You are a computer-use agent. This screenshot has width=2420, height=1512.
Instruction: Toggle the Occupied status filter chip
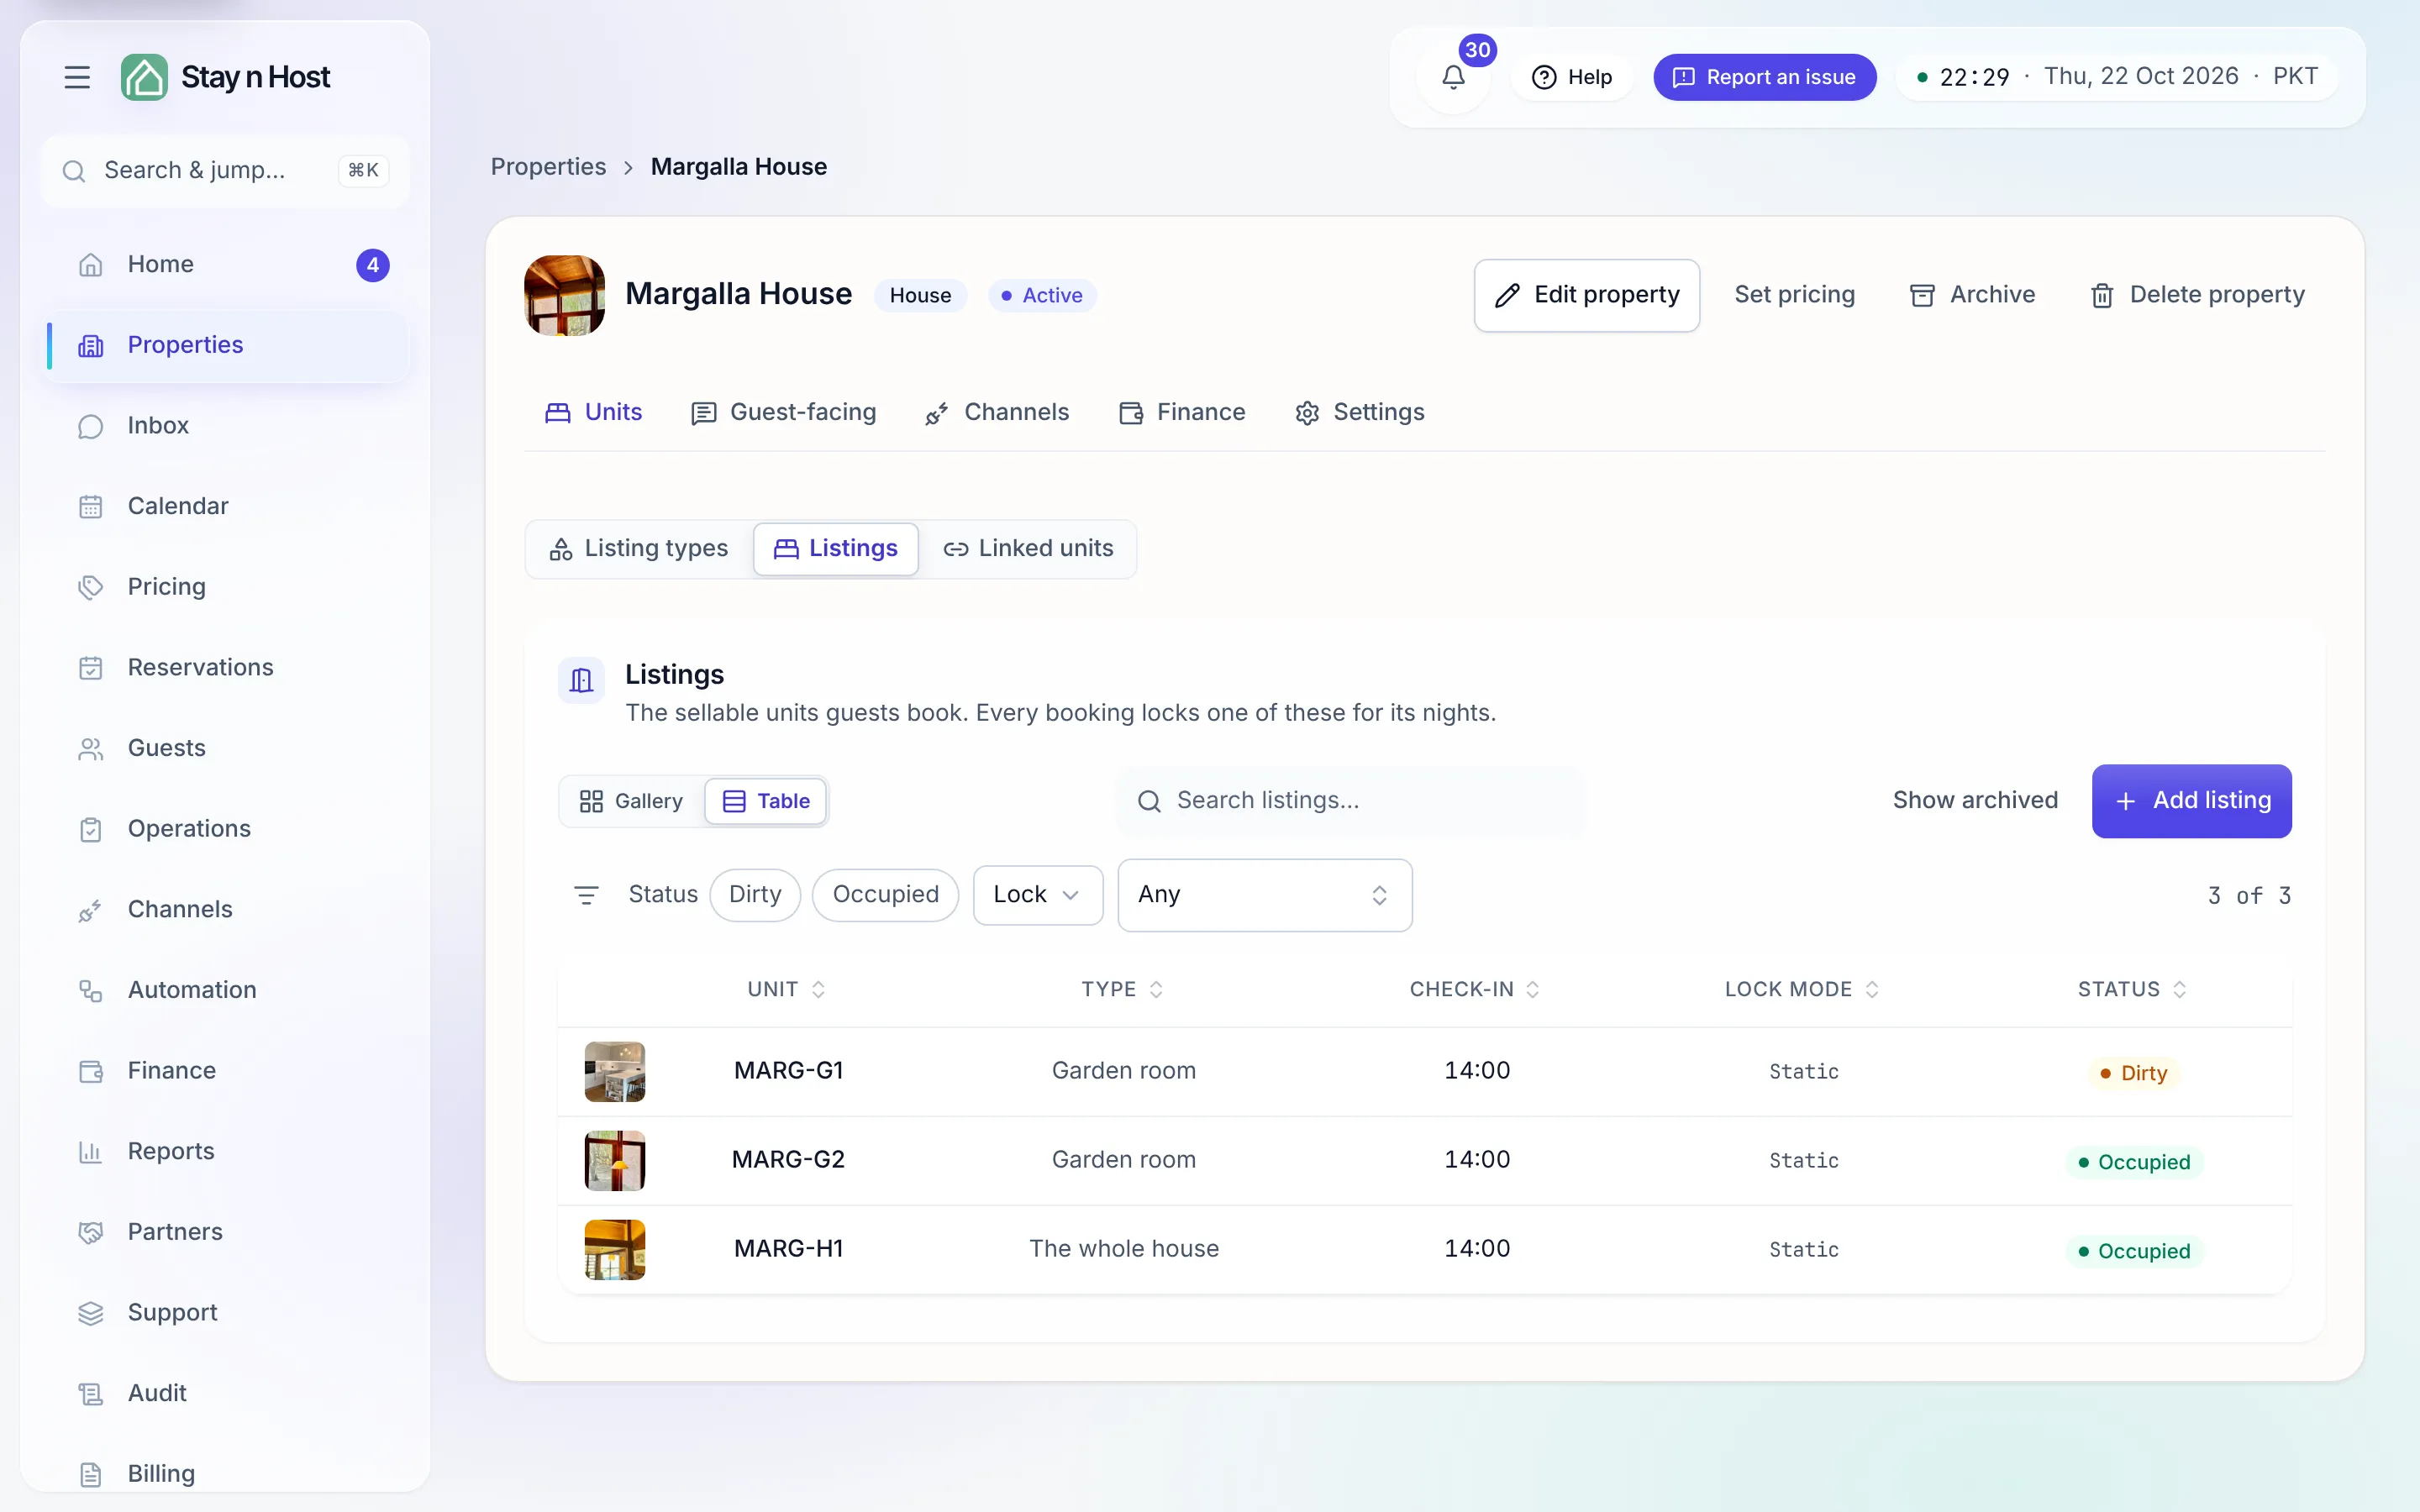click(885, 895)
